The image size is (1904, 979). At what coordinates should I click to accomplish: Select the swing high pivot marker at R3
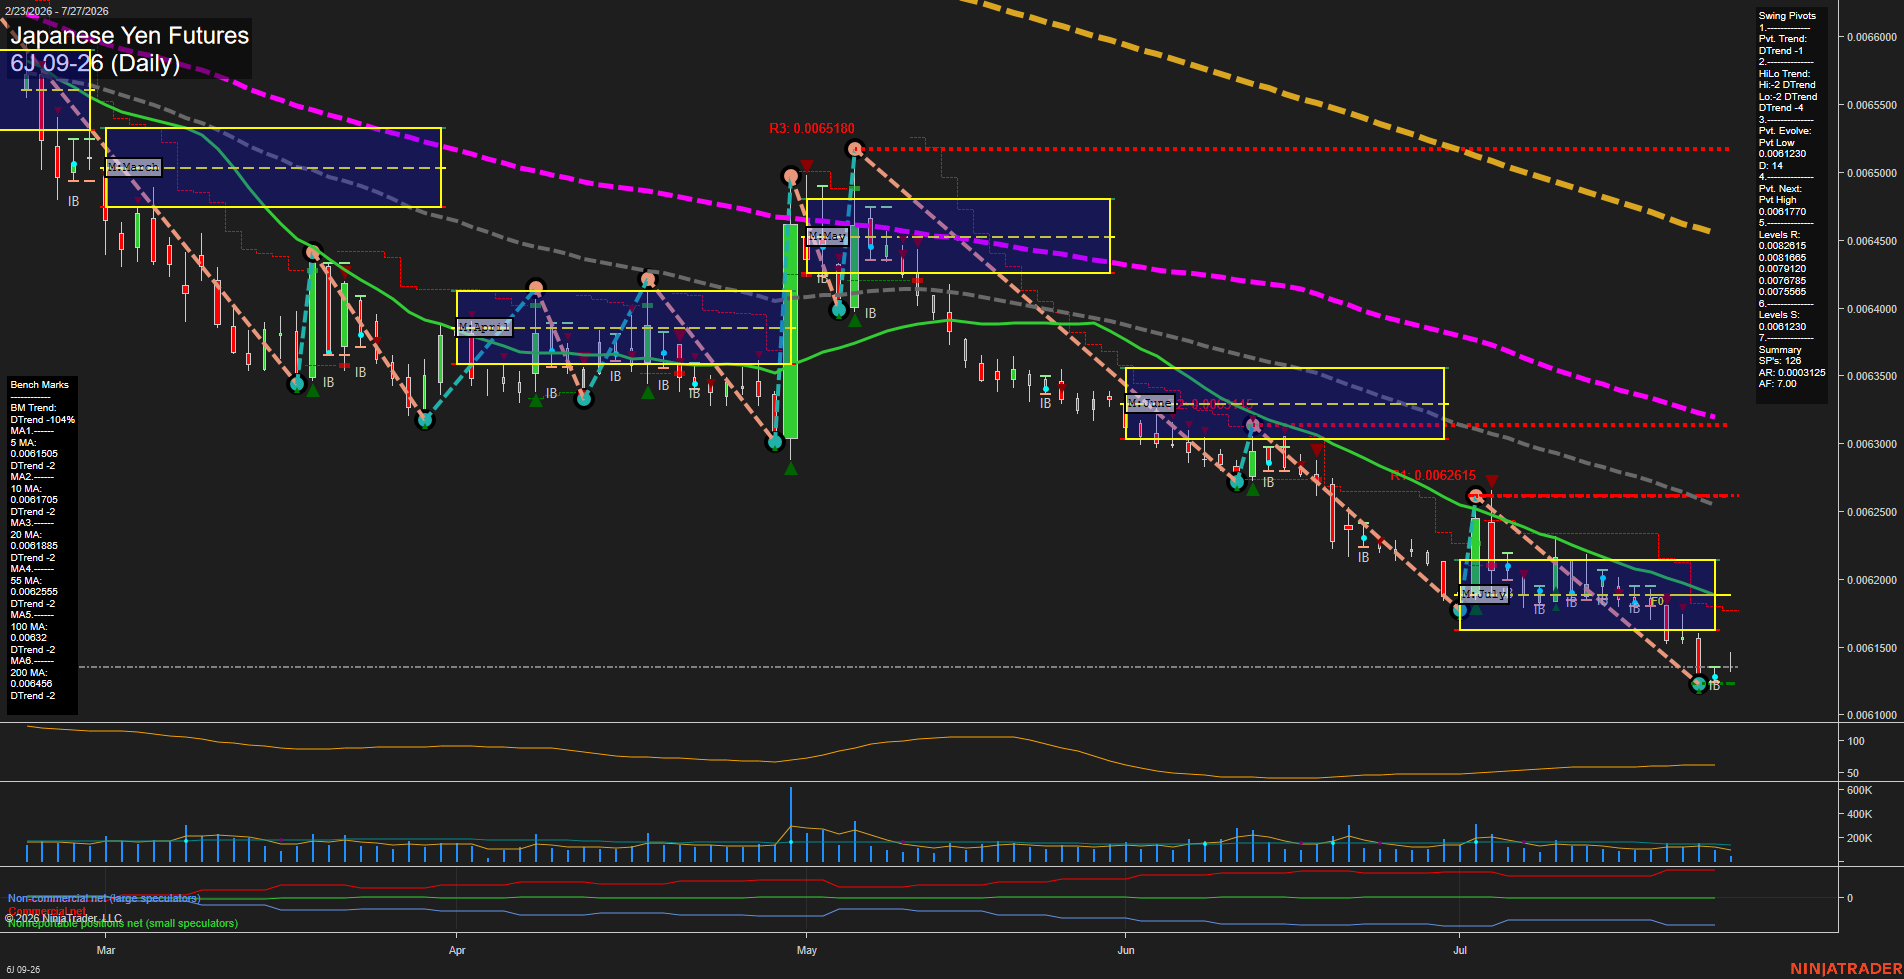click(x=855, y=149)
